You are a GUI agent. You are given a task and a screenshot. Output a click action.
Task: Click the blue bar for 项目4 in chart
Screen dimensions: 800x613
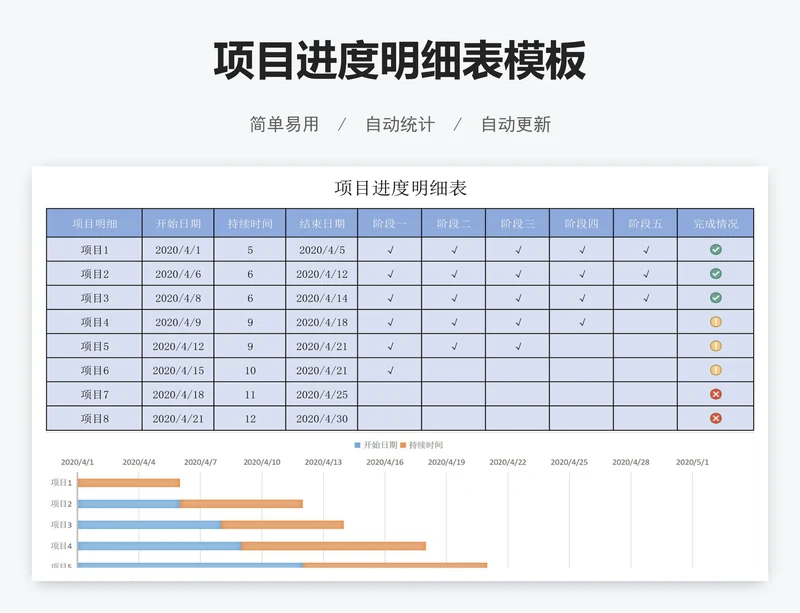(x=160, y=546)
